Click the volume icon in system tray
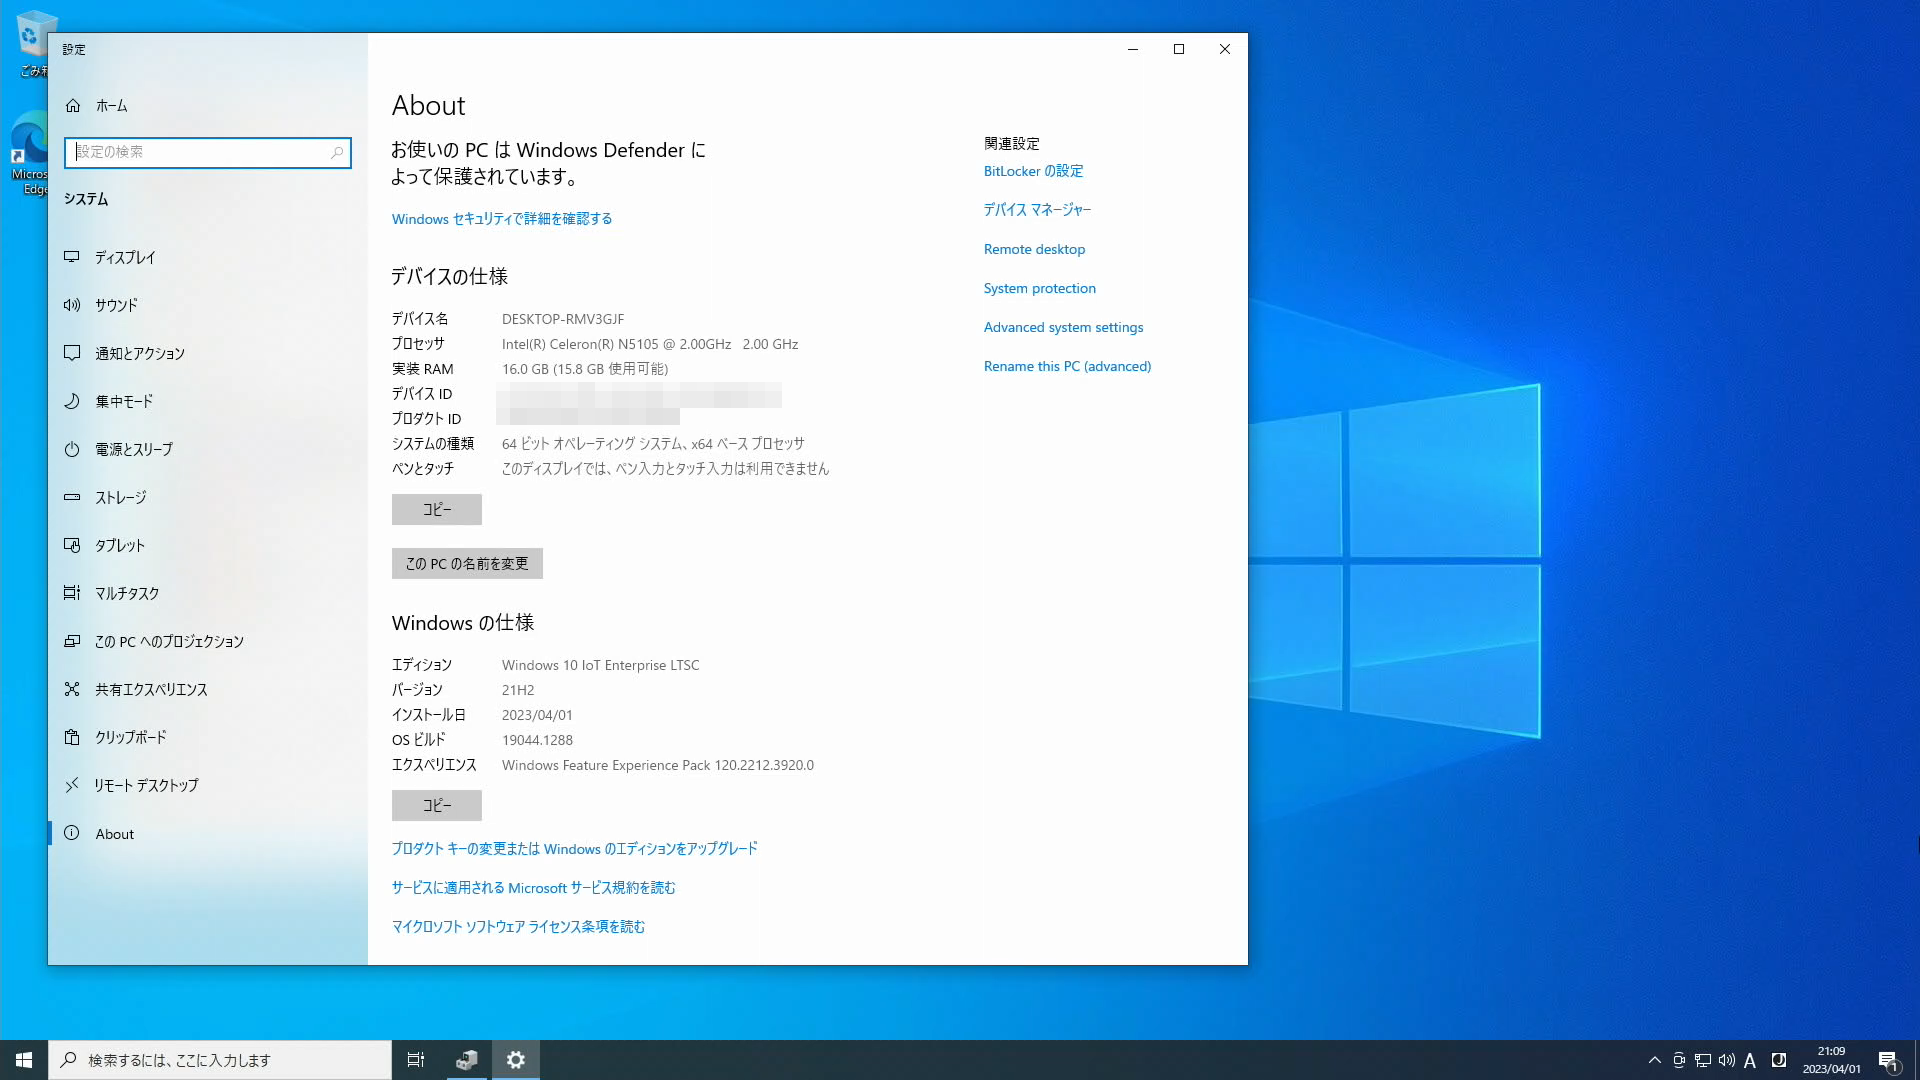 (x=1727, y=1060)
